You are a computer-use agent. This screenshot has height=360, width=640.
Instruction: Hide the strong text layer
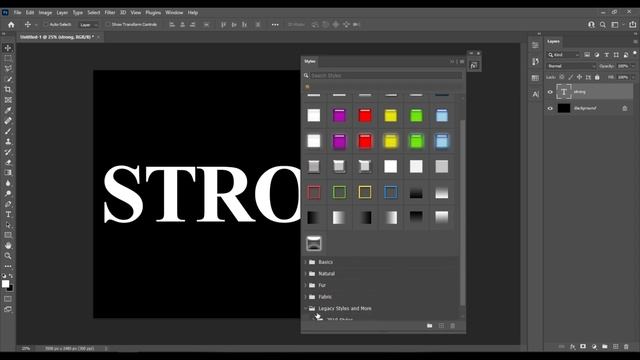550,92
